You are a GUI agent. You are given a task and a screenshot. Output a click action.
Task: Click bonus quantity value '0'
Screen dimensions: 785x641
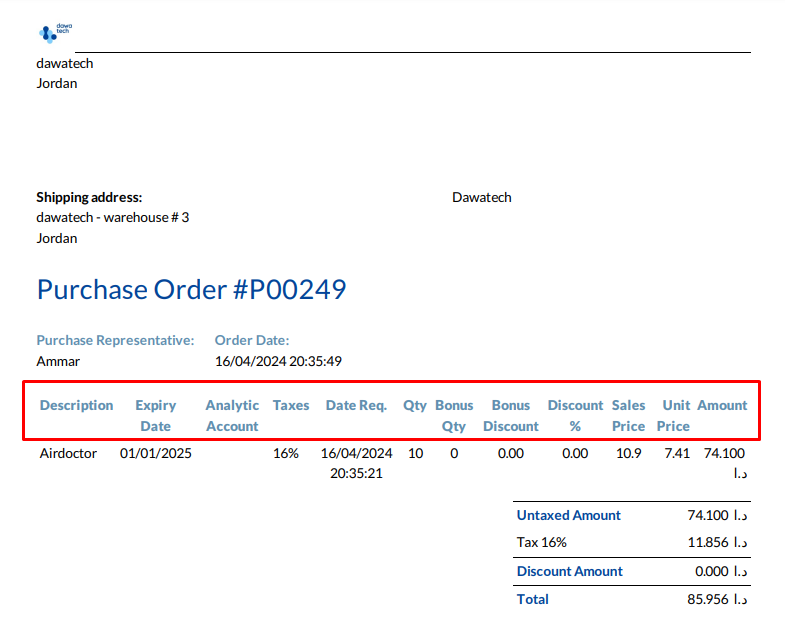coord(454,453)
